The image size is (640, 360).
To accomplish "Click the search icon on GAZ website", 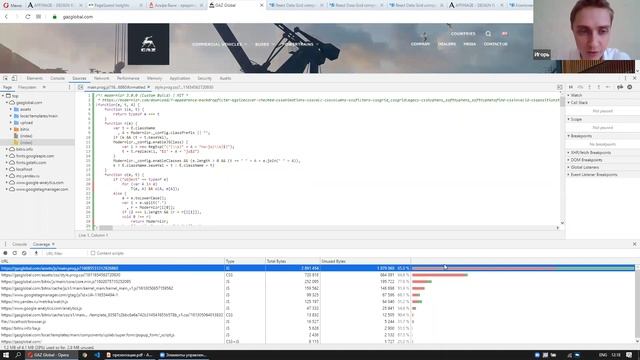I will pyautogui.click(x=488, y=33).
